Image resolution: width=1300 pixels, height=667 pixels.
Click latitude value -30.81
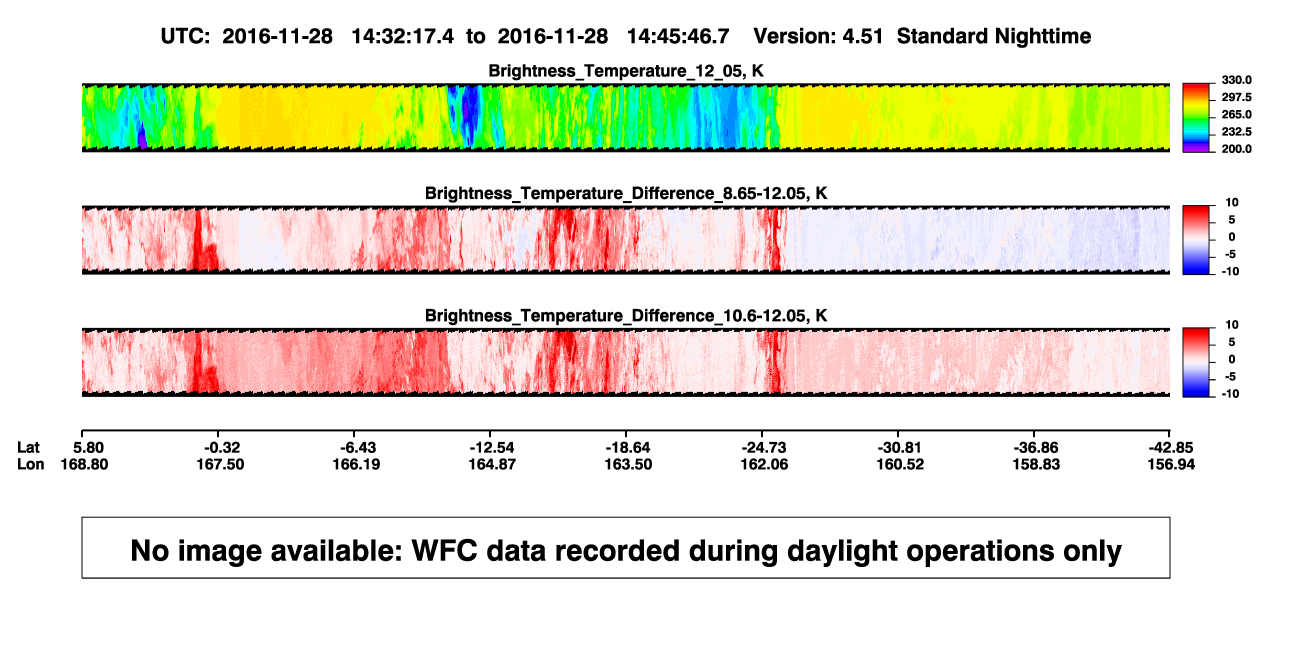coord(900,447)
